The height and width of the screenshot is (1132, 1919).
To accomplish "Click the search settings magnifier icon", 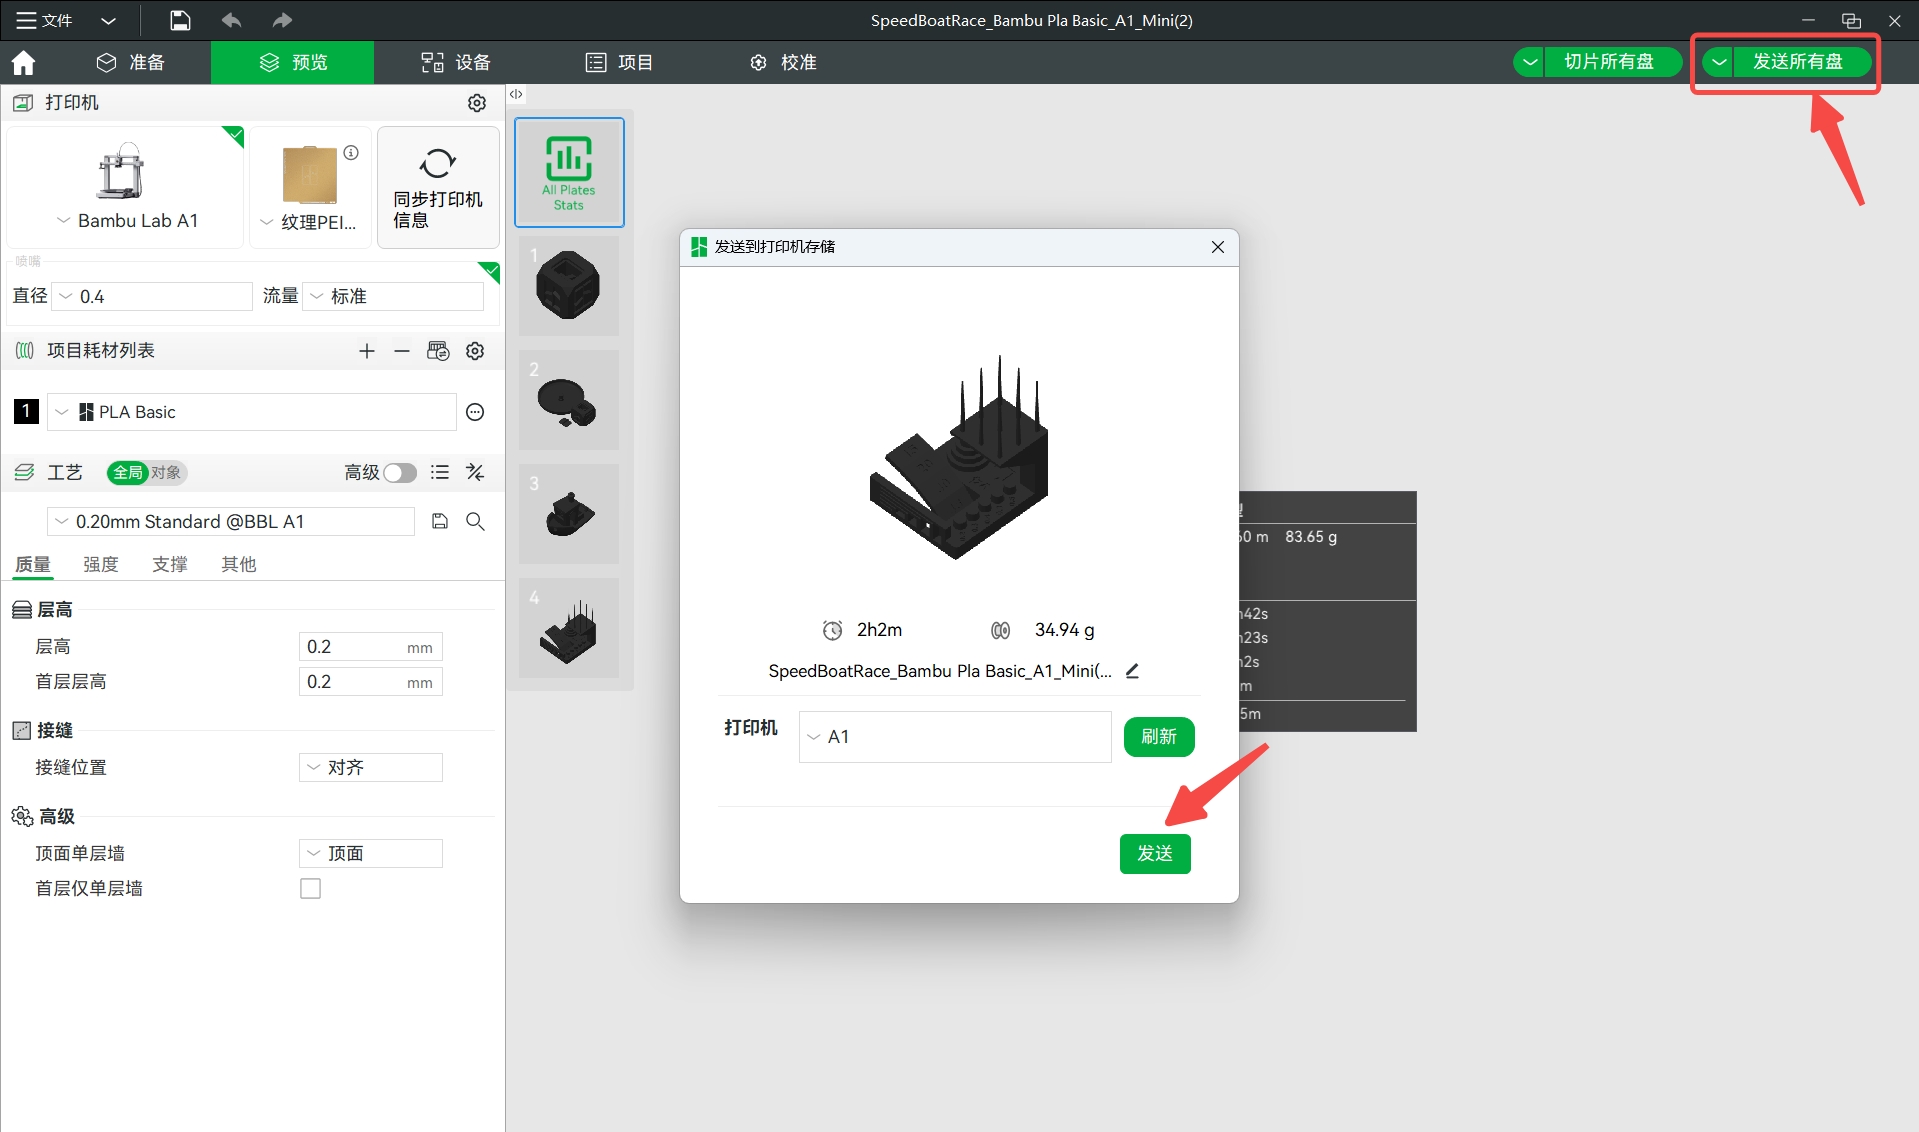I will (x=476, y=522).
